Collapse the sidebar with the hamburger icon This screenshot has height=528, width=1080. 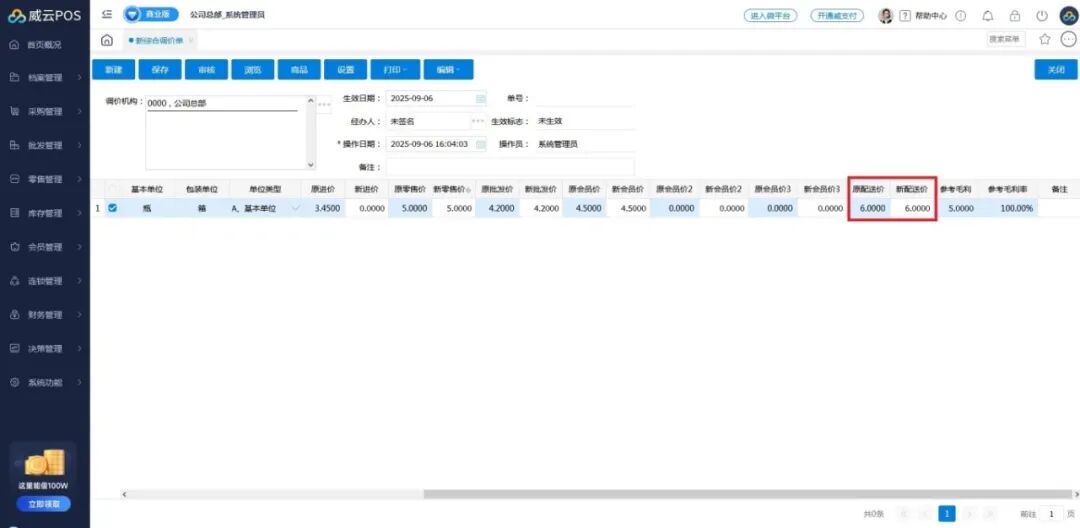[107, 15]
